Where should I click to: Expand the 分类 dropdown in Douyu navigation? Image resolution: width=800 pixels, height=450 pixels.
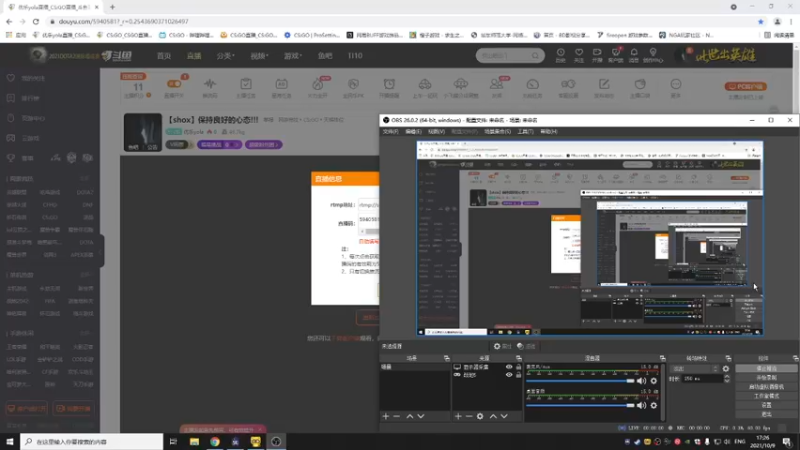pyautogui.click(x=226, y=56)
